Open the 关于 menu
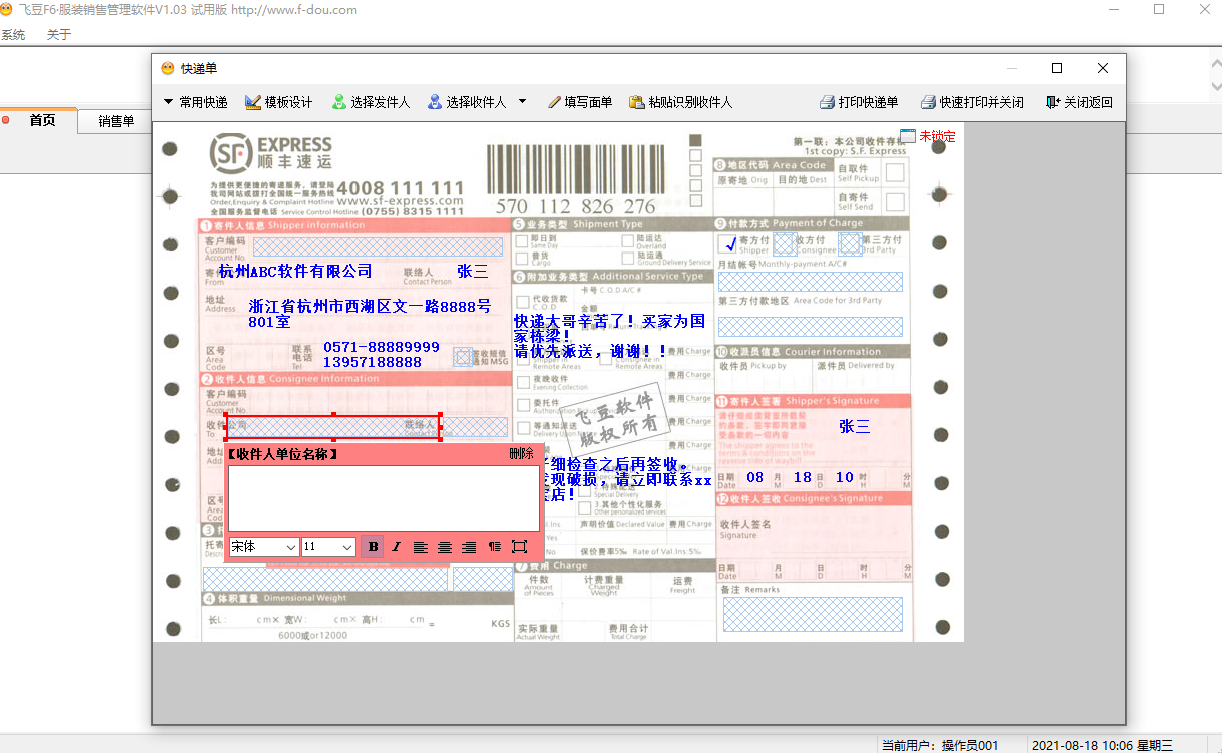1222x753 pixels. click(x=59, y=35)
